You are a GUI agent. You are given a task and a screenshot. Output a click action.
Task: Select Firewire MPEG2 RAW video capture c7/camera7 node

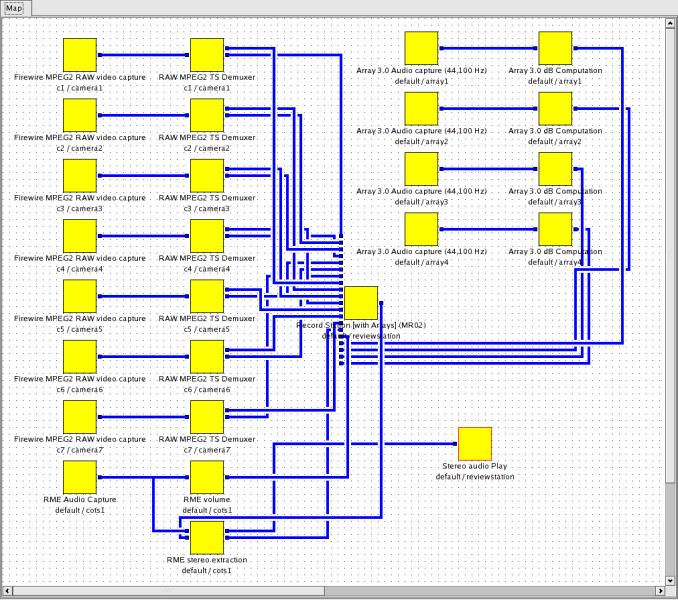coord(80,417)
